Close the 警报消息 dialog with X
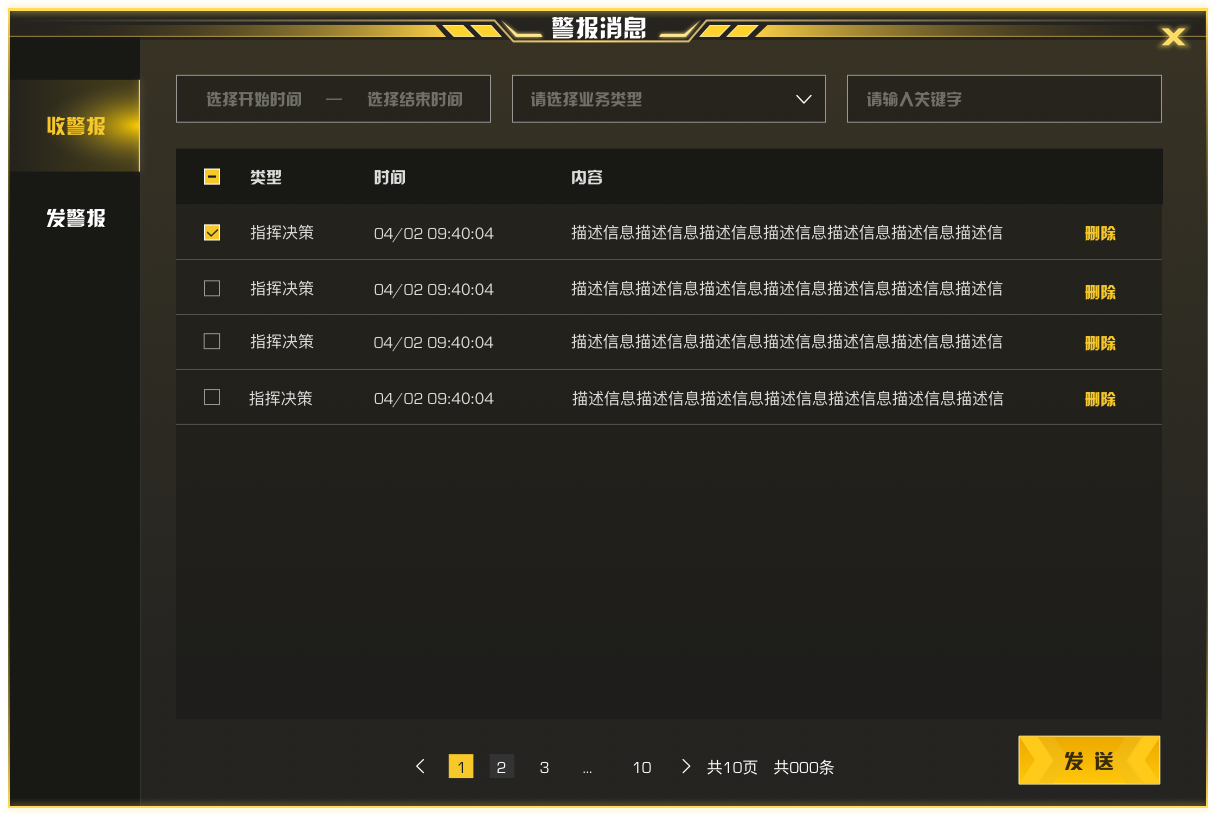1216x816 pixels. click(1173, 37)
